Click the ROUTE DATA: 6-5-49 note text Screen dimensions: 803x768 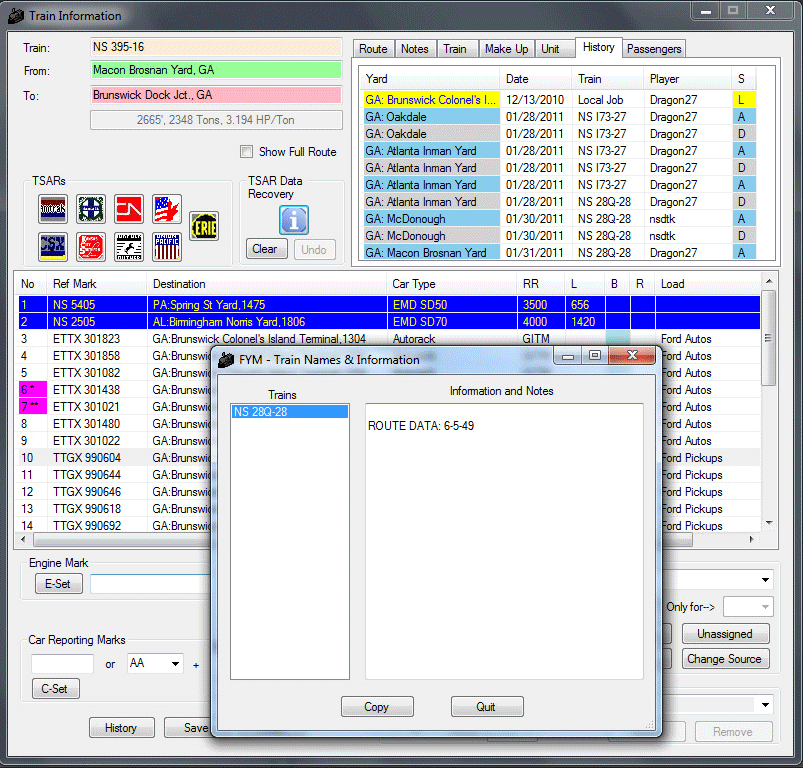point(421,426)
